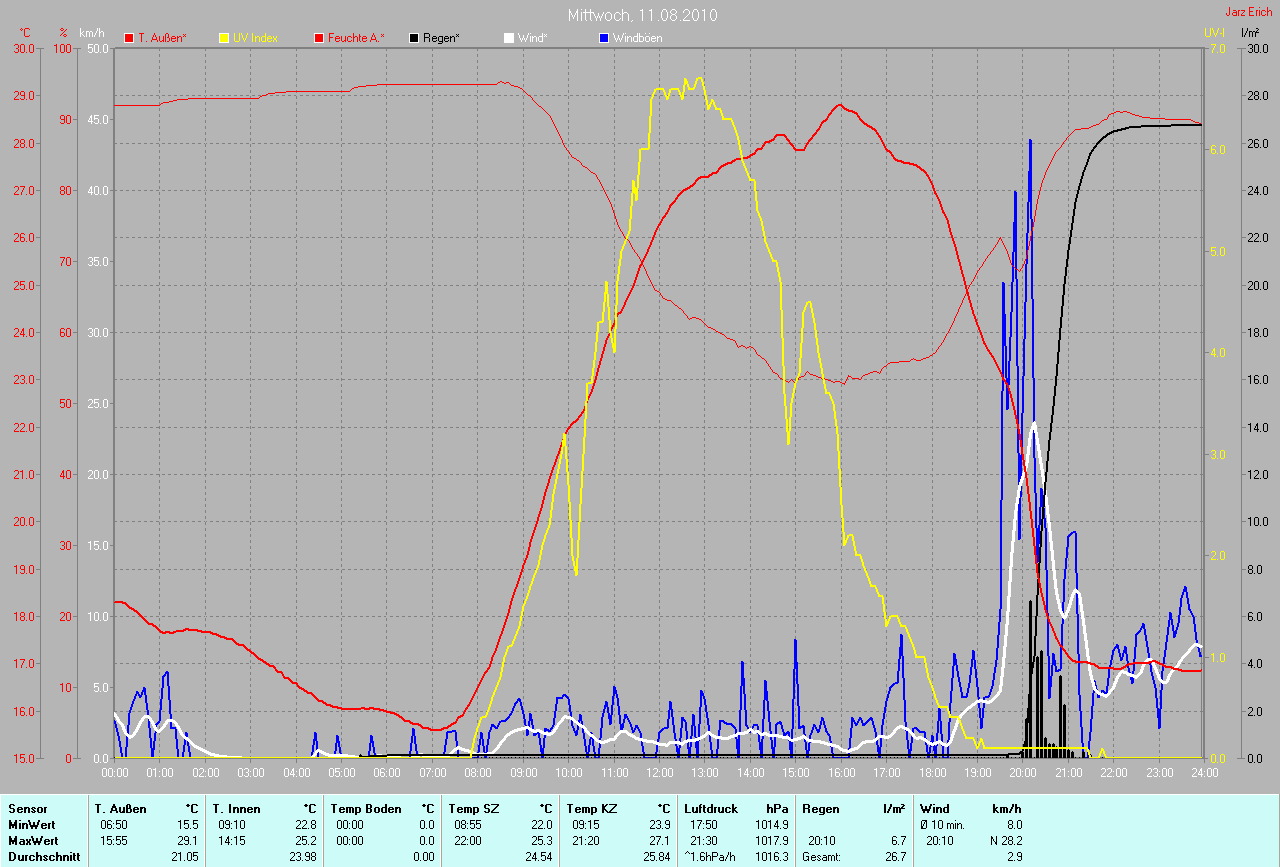1280x867 pixels.
Task: Select the Windböen legend label
Action: [637, 38]
